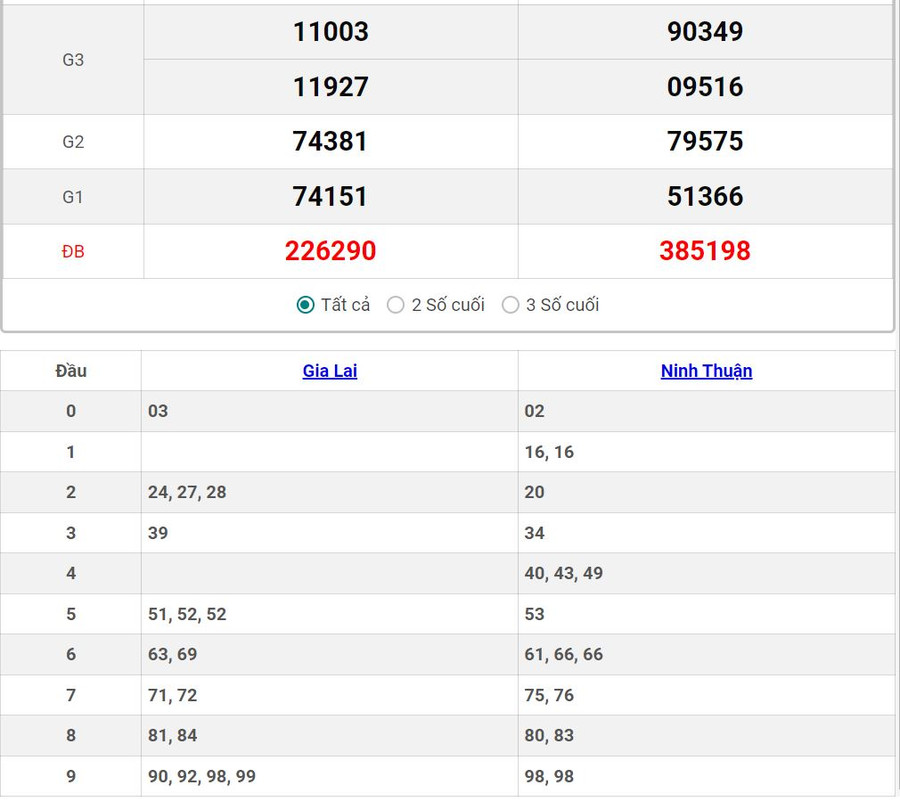This screenshot has width=900, height=801.
Task: Select the G1 result 51366
Action: tap(705, 196)
